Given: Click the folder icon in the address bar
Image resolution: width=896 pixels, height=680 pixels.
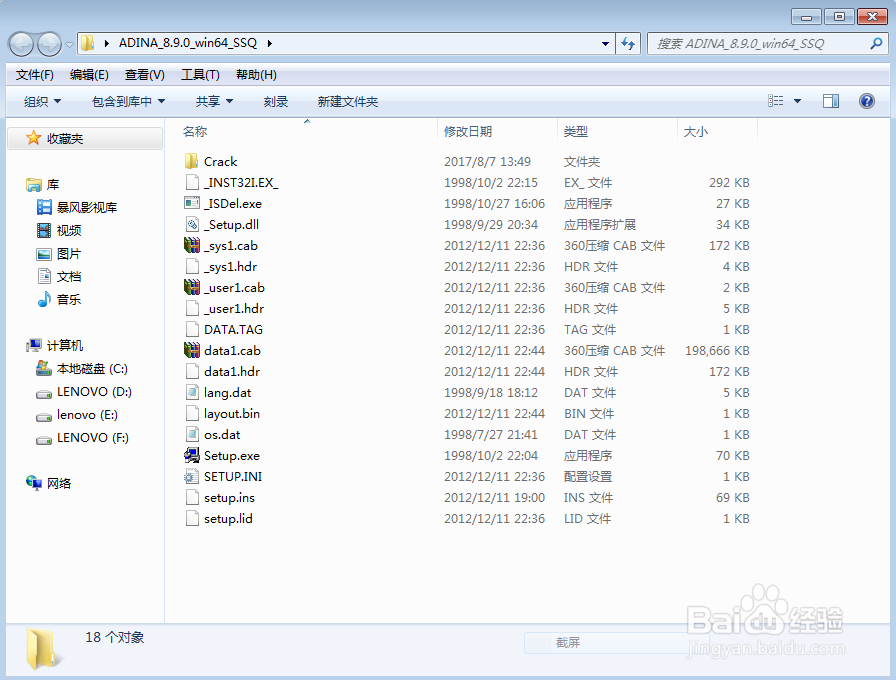Looking at the screenshot, I should click(87, 43).
